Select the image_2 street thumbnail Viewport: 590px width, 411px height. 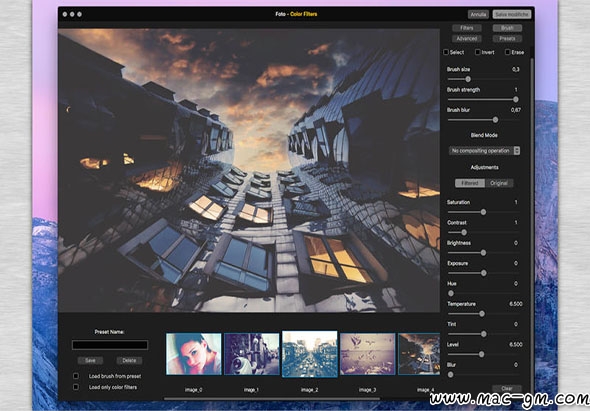point(310,354)
